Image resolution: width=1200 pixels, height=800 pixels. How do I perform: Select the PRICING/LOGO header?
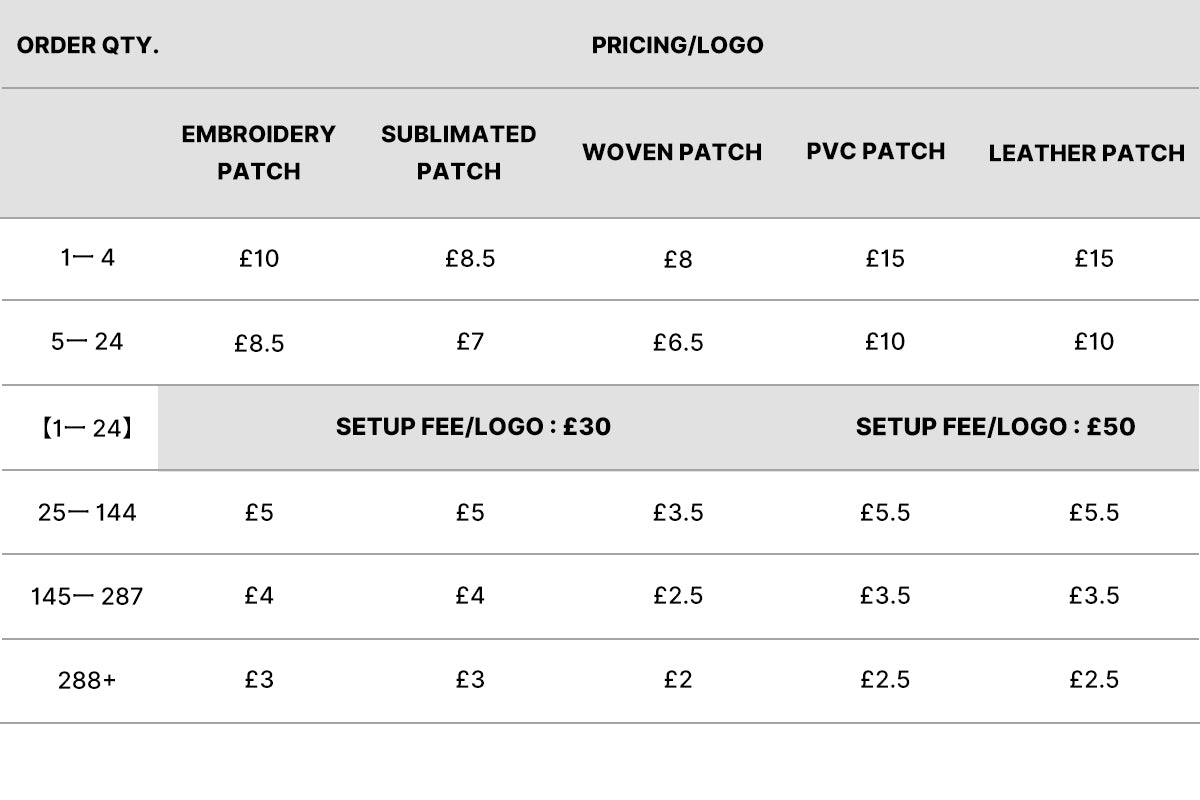pyautogui.click(x=677, y=45)
